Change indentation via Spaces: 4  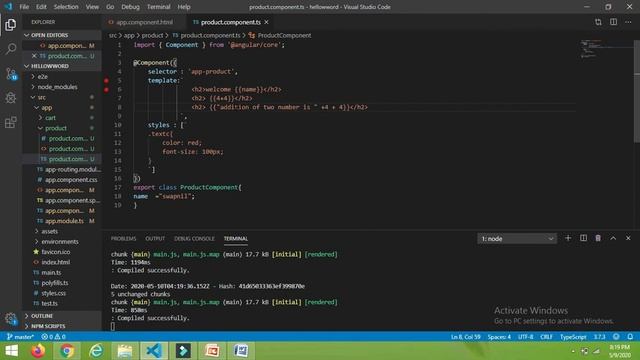[499, 337]
